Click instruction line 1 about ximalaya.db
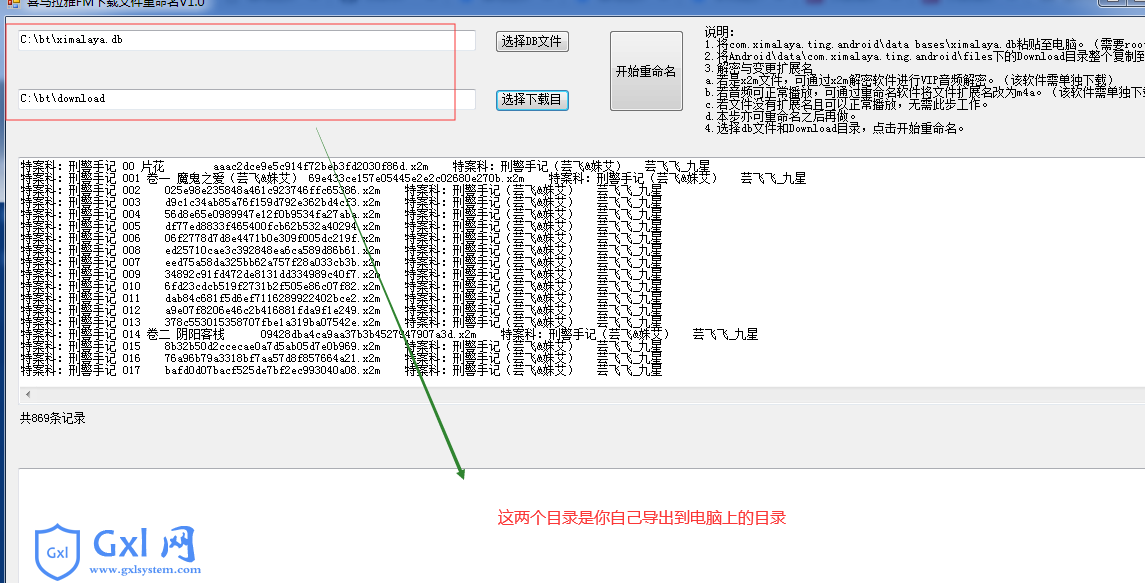Viewport: 1145px width, 583px height. pyautogui.click(x=924, y=45)
